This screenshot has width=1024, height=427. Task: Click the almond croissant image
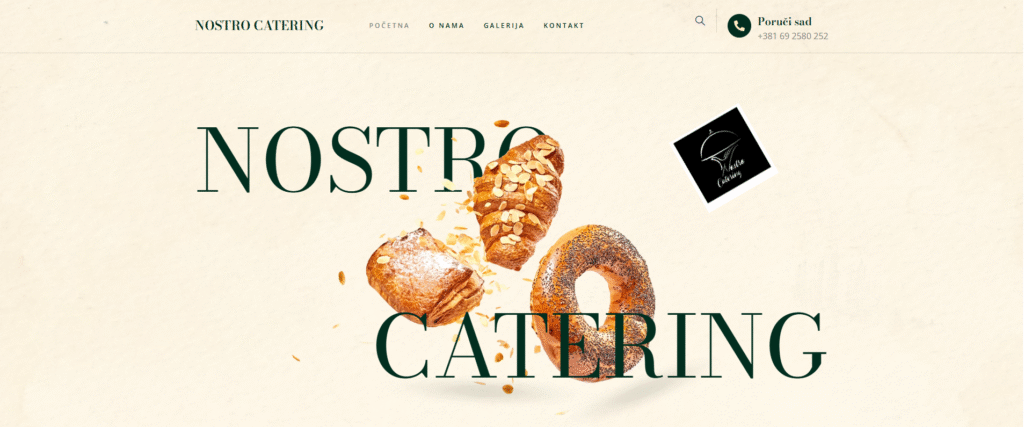click(518, 201)
